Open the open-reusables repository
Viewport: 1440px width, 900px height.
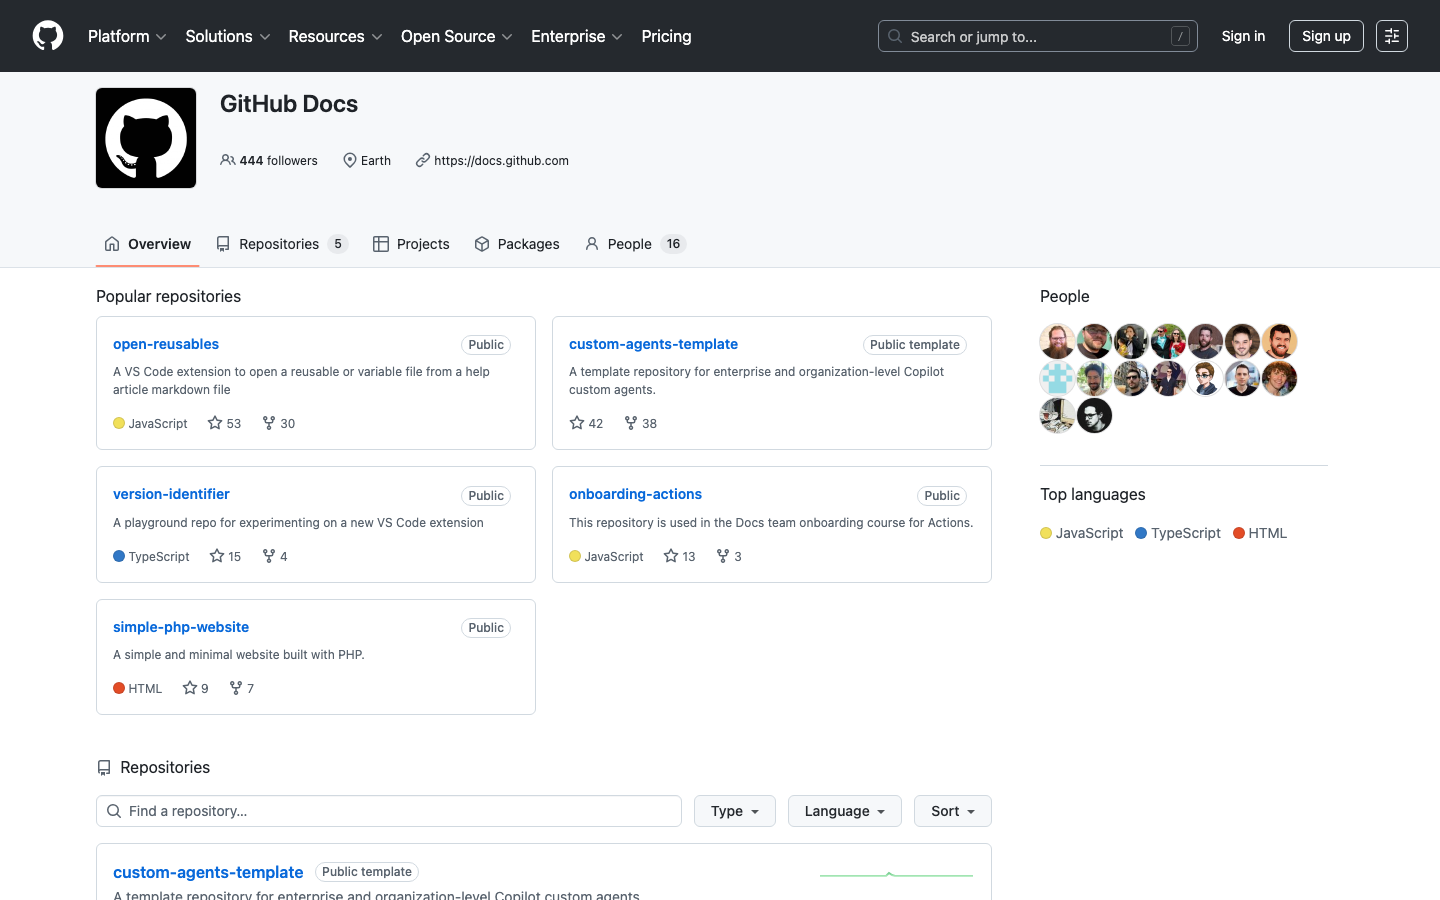(x=166, y=344)
